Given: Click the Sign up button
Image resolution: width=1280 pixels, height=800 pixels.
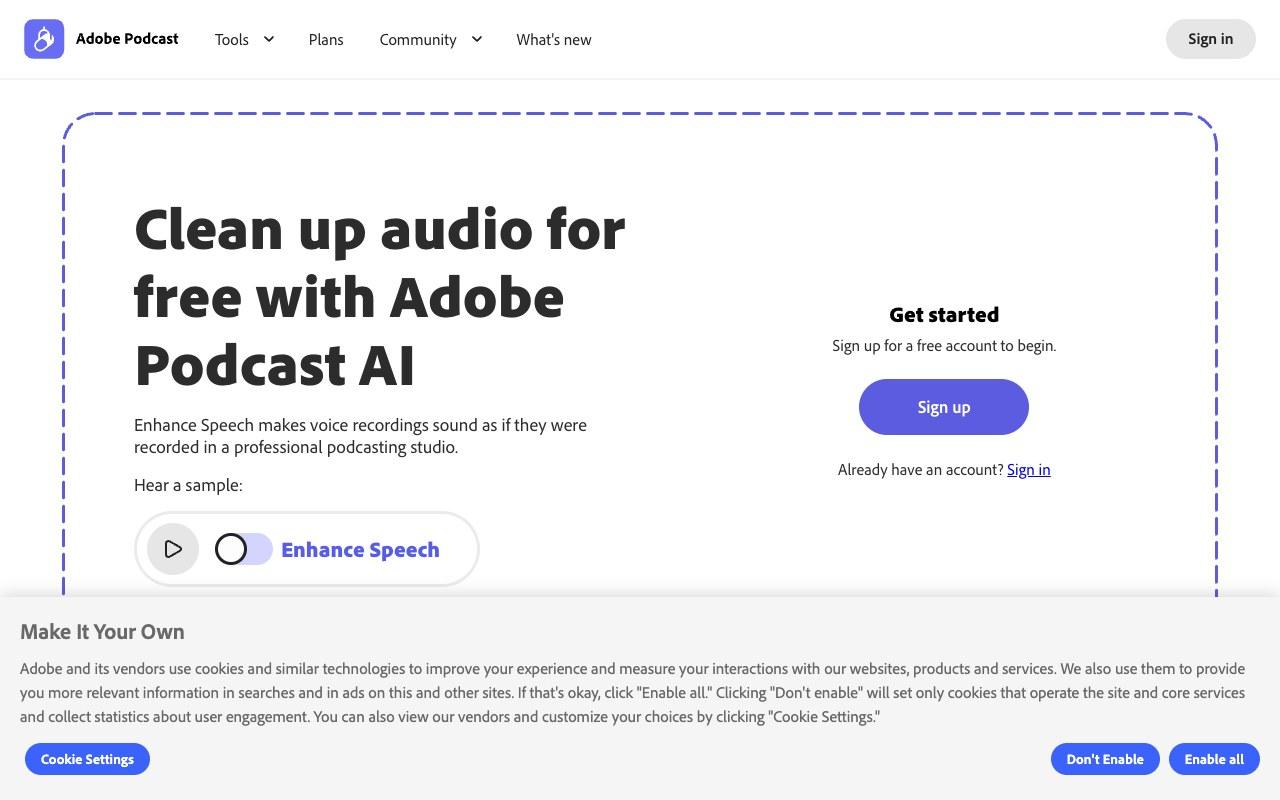Looking at the screenshot, I should click(x=944, y=407).
